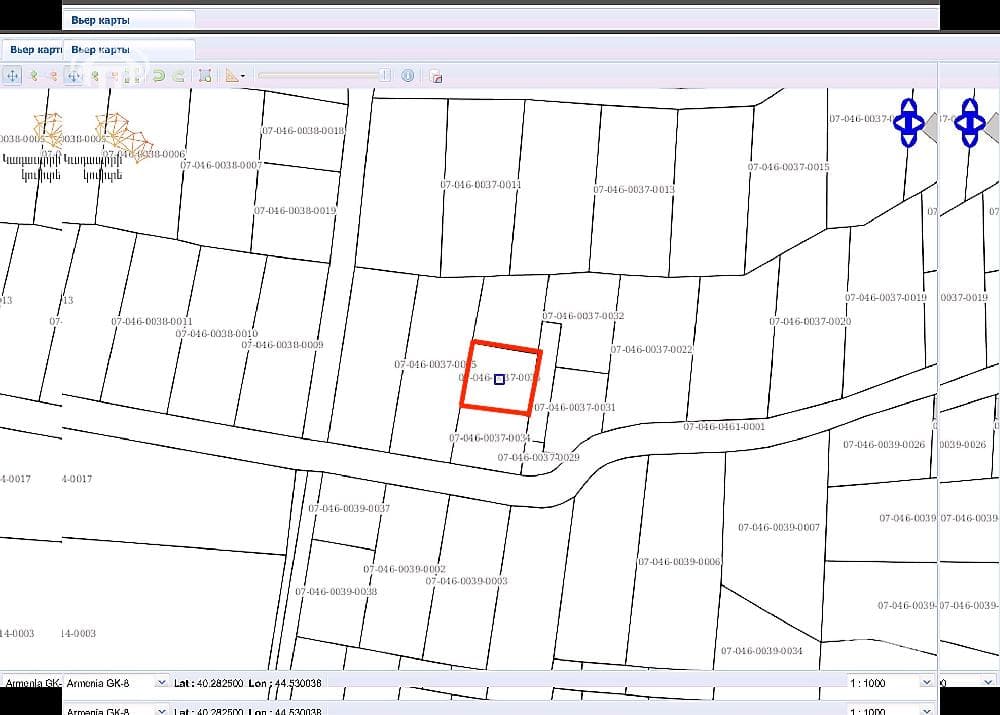This screenshot has height=715, width=1000.
Task: Click parcel label 07-046-0039-0003
Action: click(x=466, y=581)
